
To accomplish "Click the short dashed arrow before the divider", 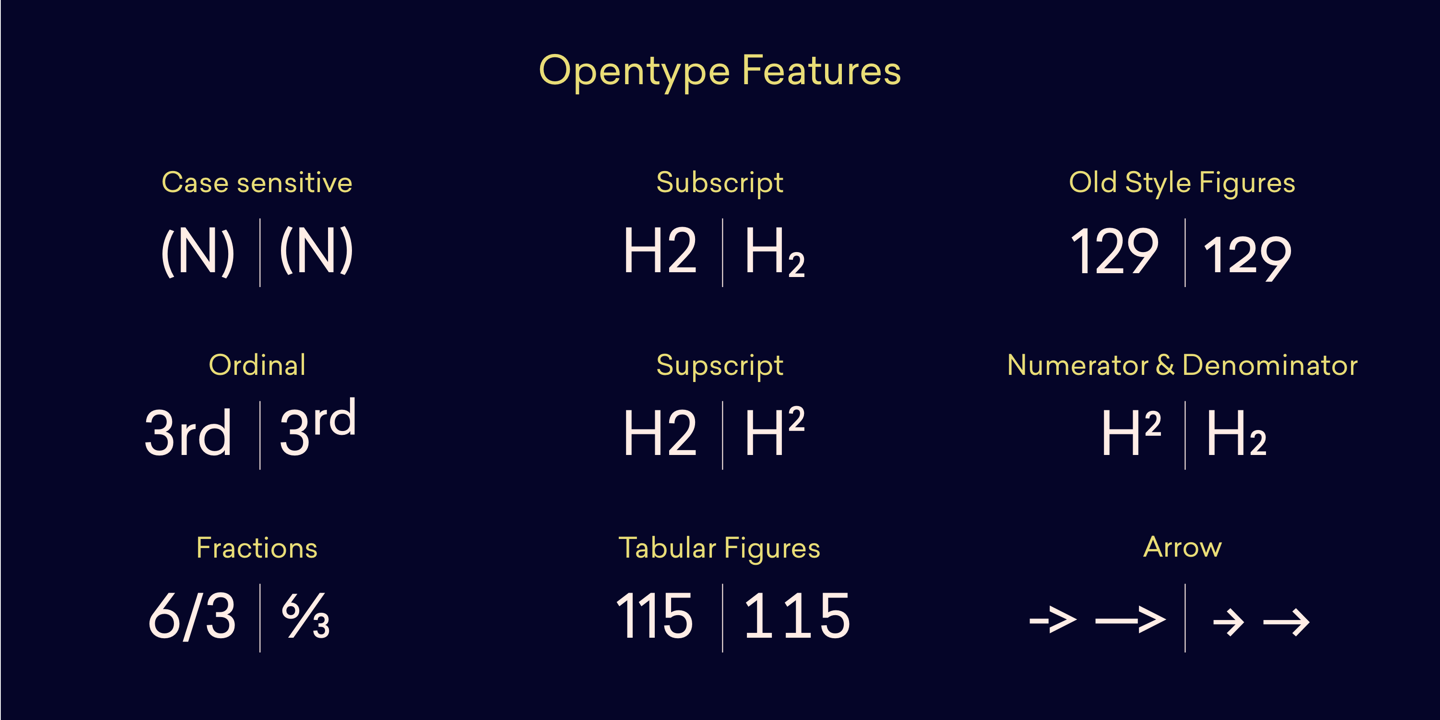I will point(1053,621).
